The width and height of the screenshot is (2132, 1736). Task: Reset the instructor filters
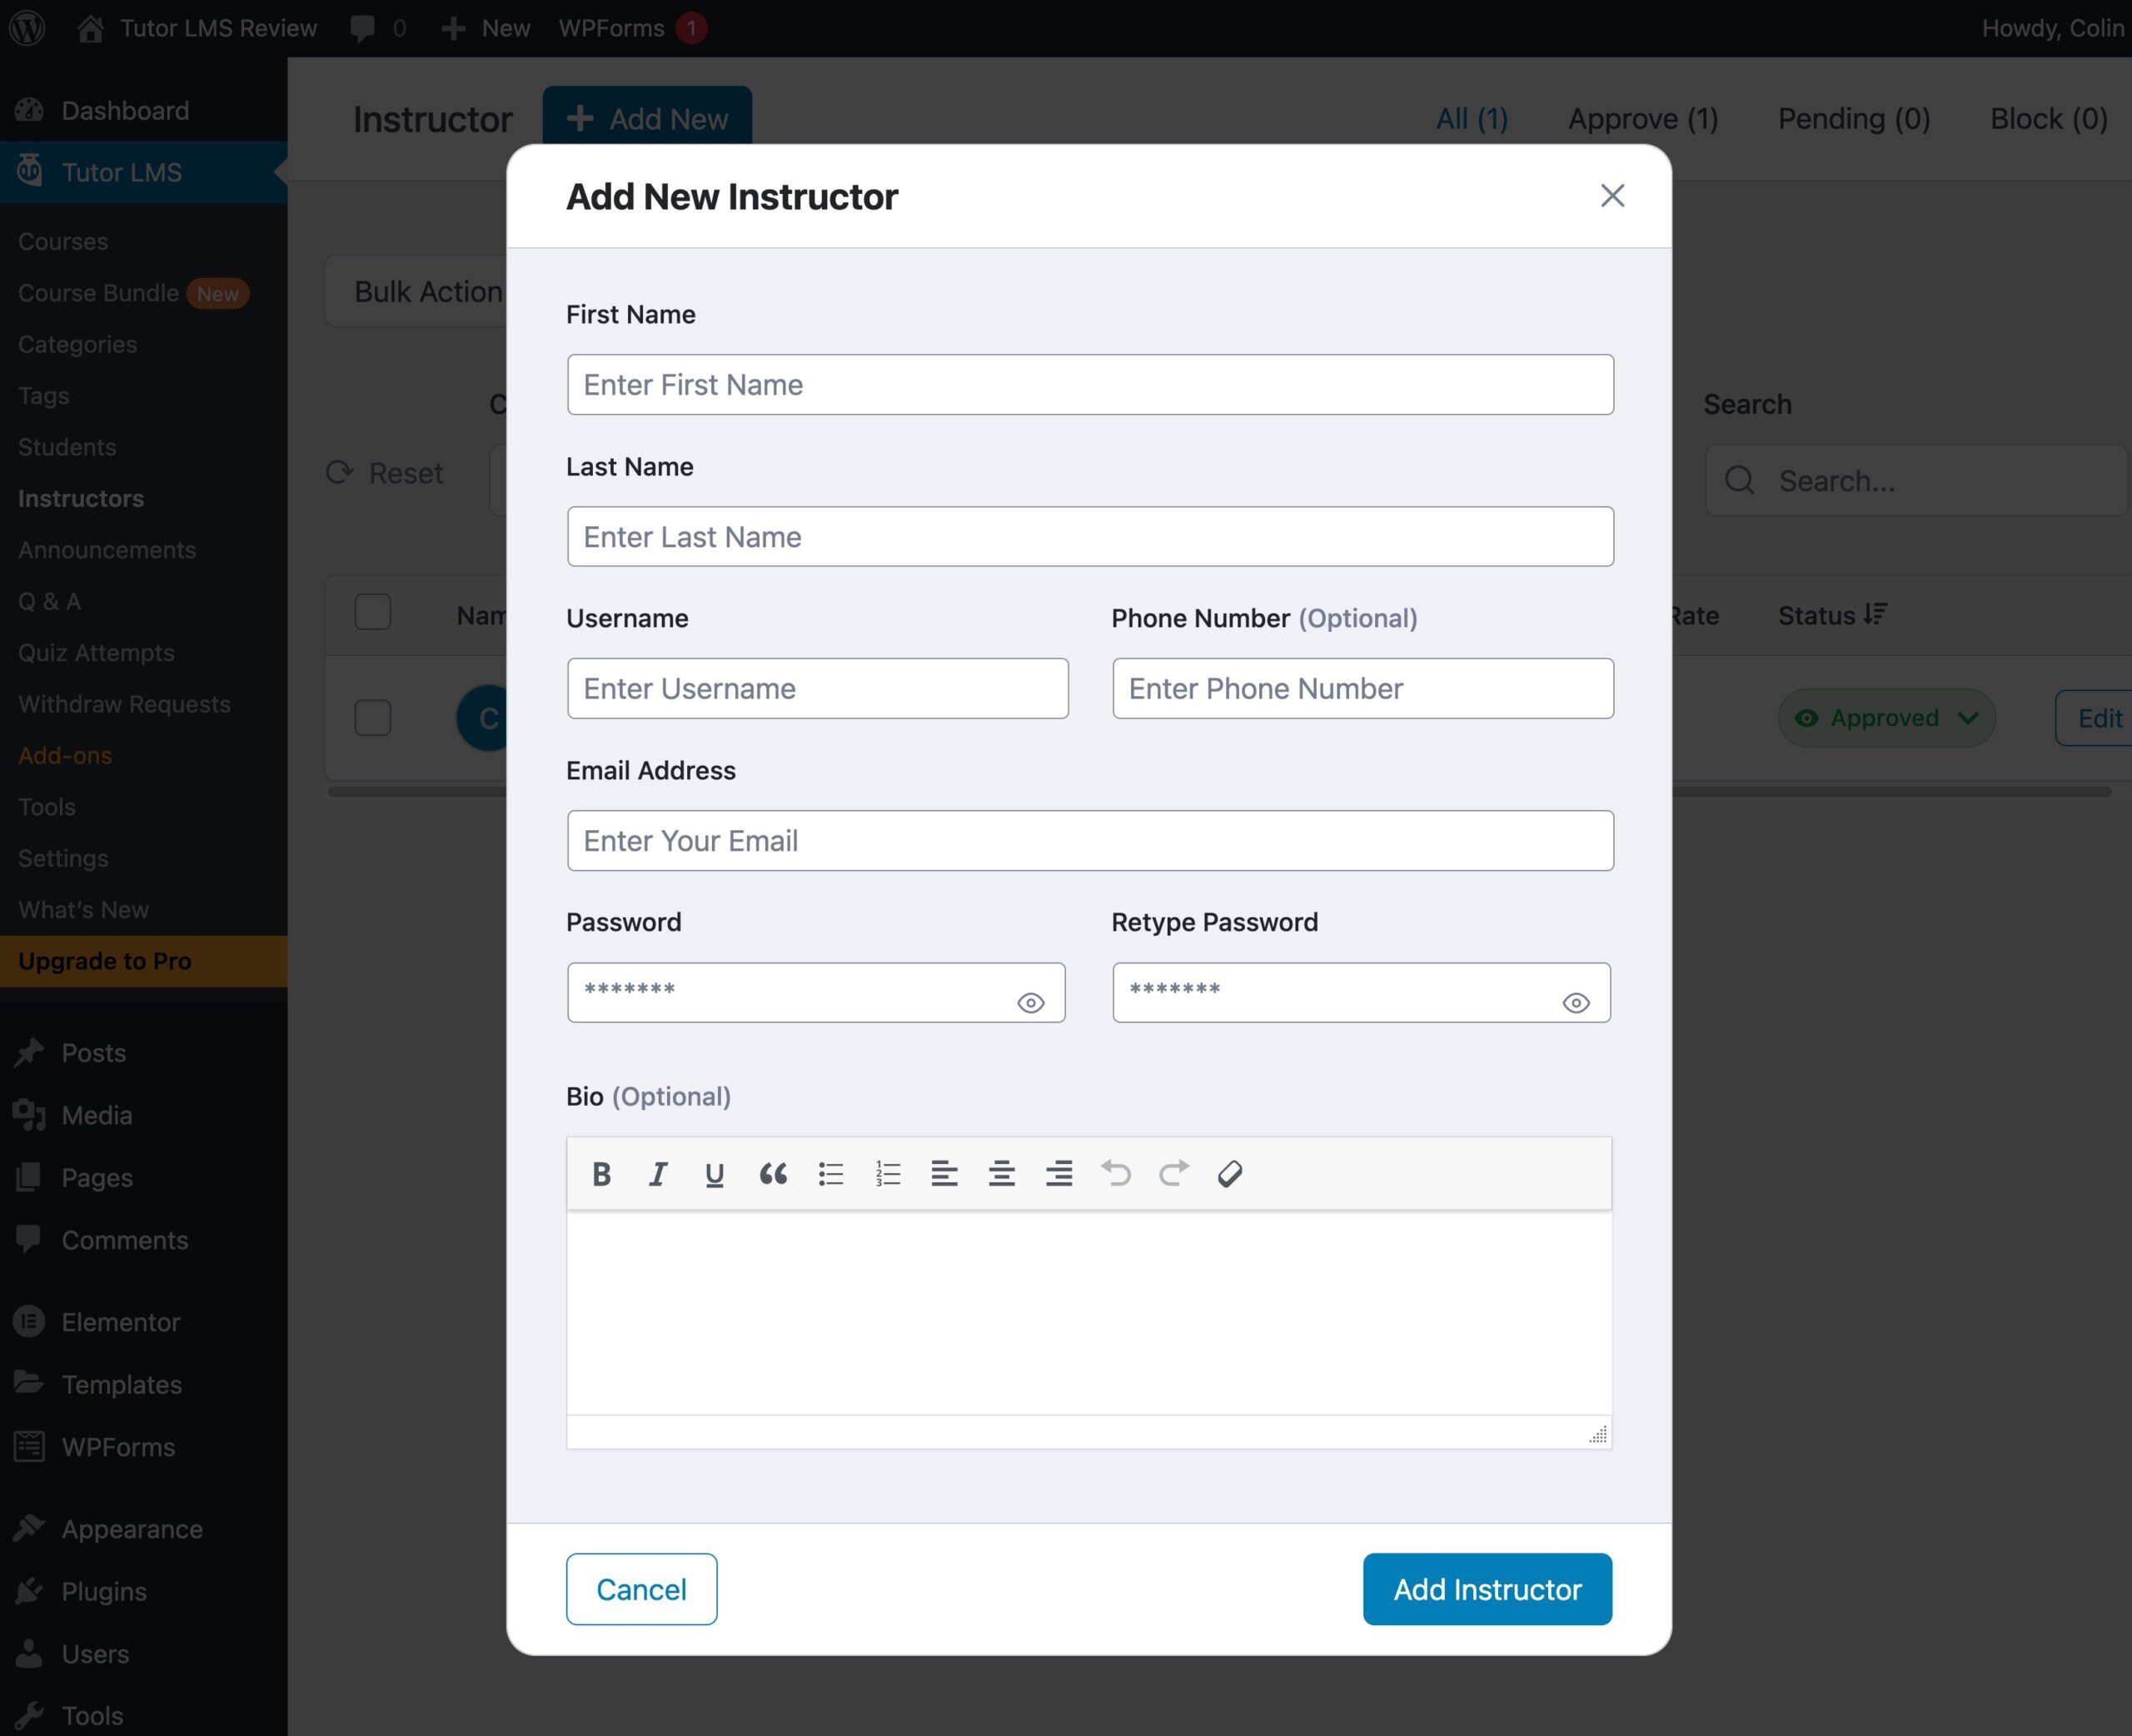[x=385, y=473]
